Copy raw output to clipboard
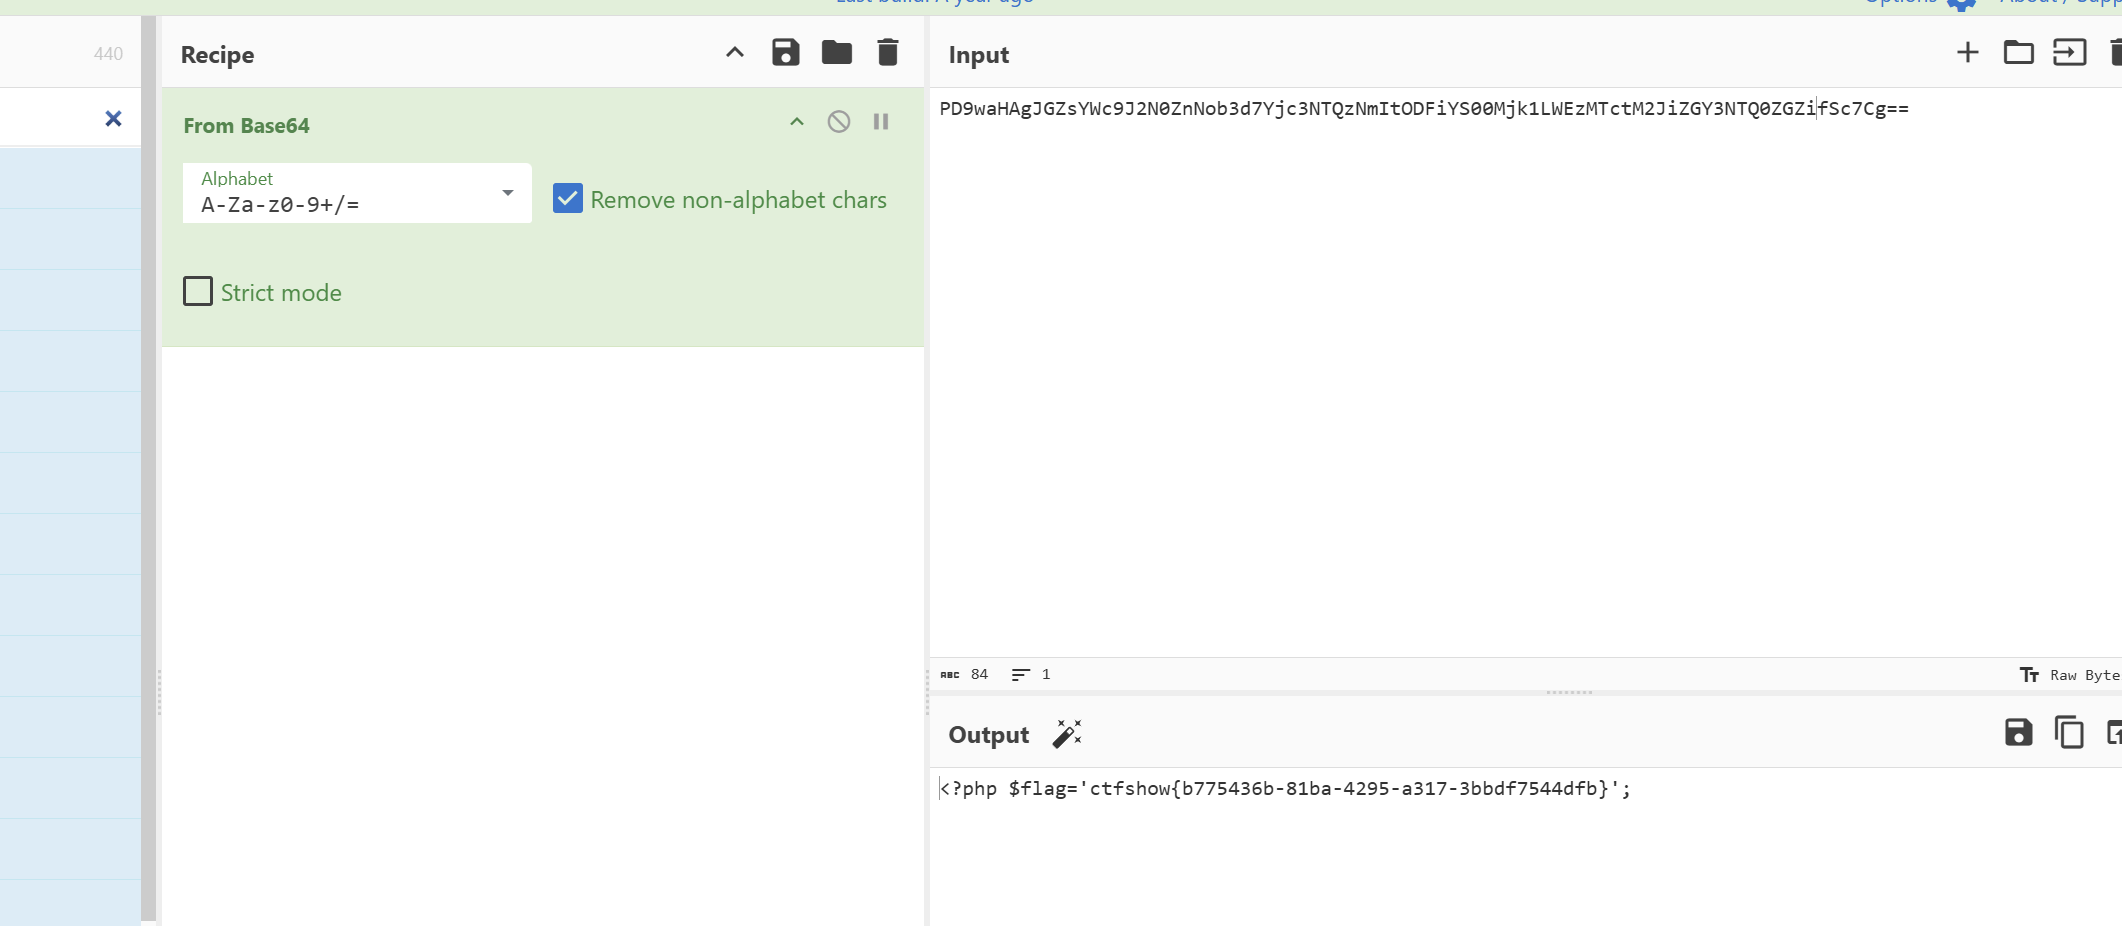The width and height of the screenshot is (2122, 926). pos(2069,733)
